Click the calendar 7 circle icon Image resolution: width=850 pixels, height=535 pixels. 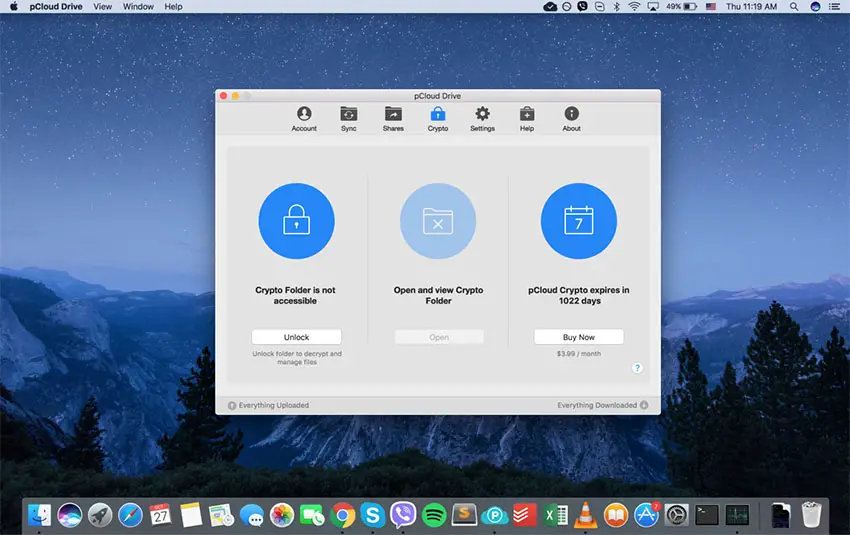578,221
